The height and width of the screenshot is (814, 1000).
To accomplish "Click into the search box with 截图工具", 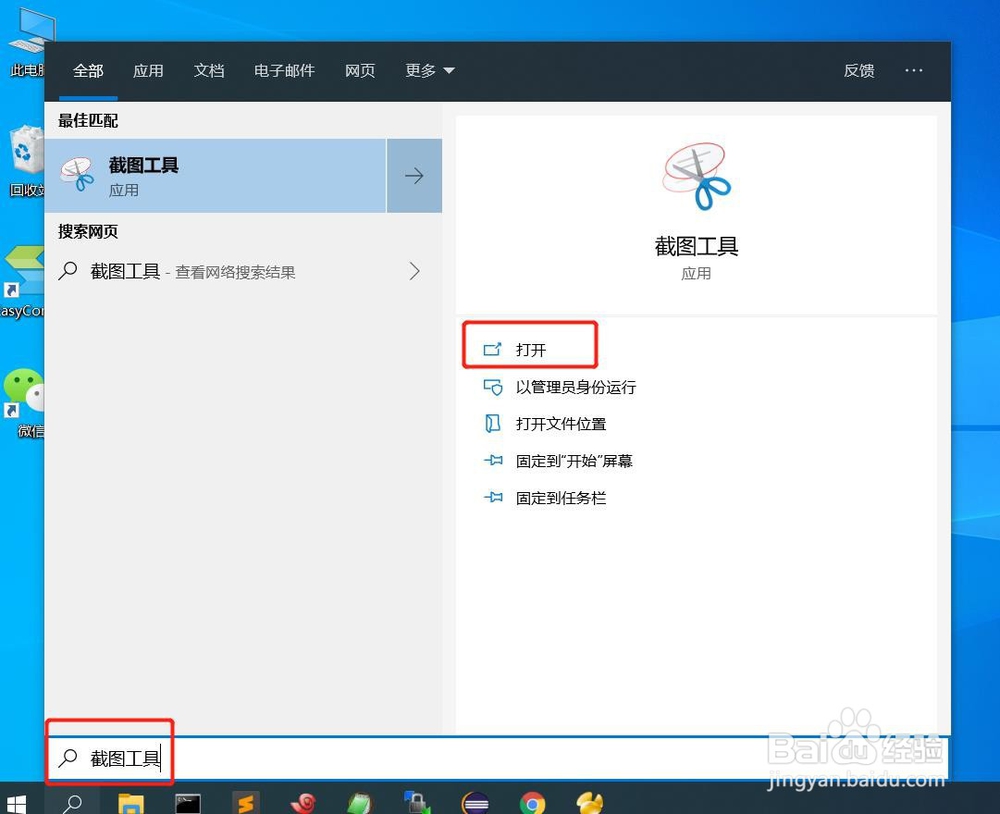I will [497, 758].
